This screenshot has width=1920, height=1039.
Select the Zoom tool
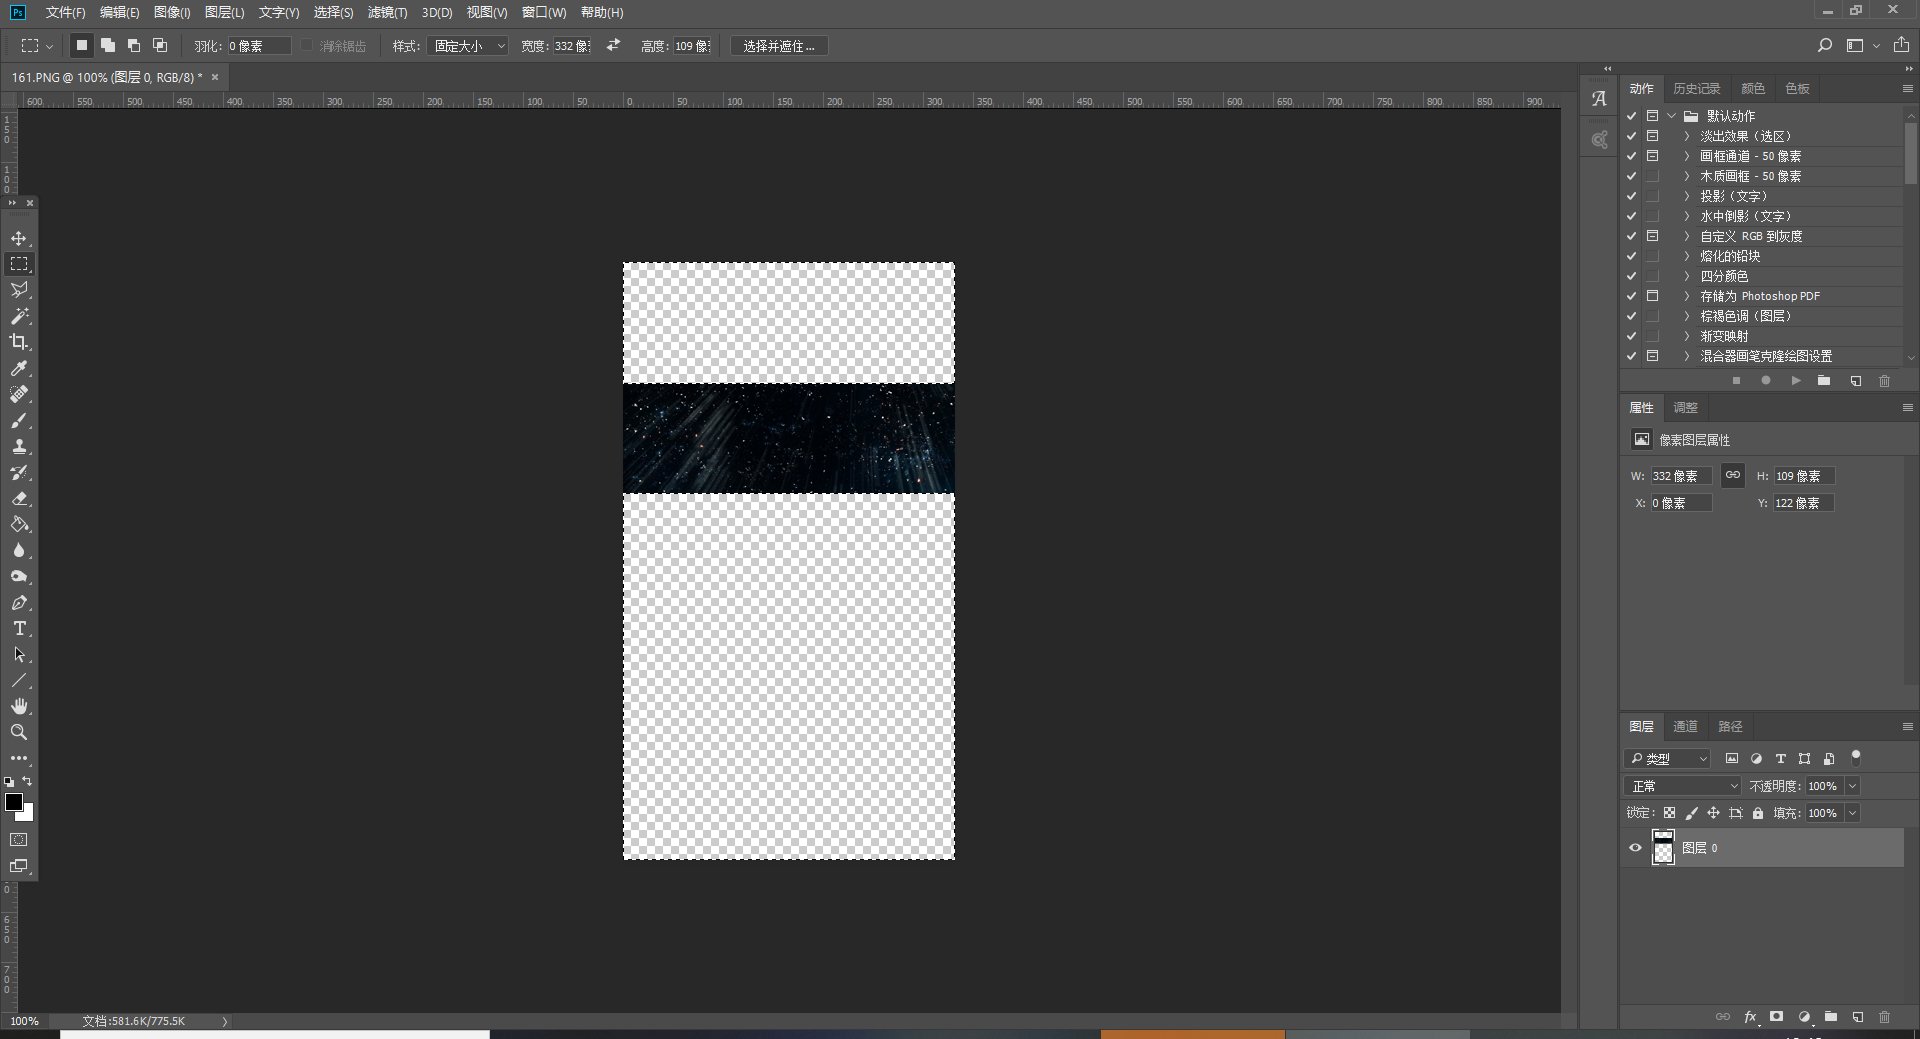(19, 733)
